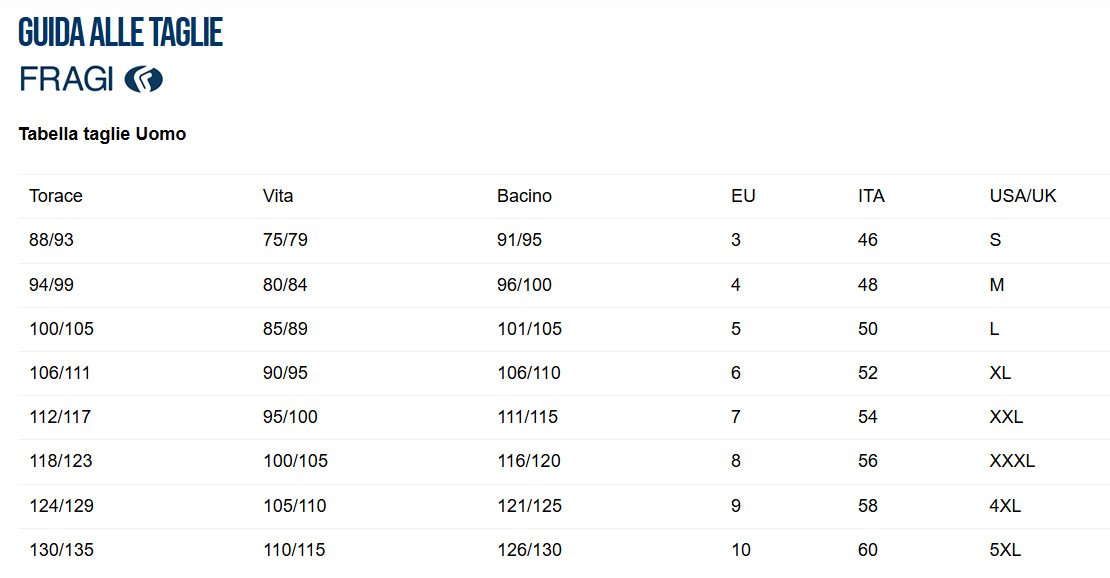
Task: Select the 80/84 vita cell
Action: (285, 285)
